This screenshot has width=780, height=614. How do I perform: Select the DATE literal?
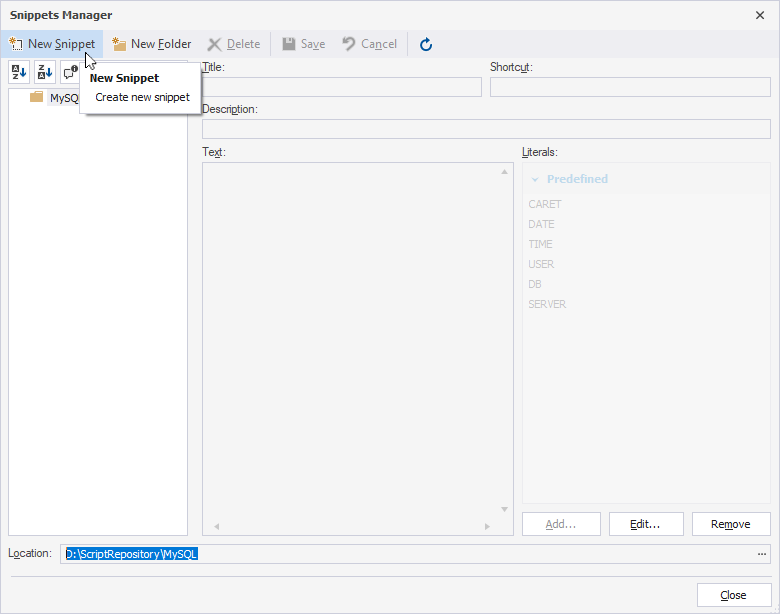541,224
